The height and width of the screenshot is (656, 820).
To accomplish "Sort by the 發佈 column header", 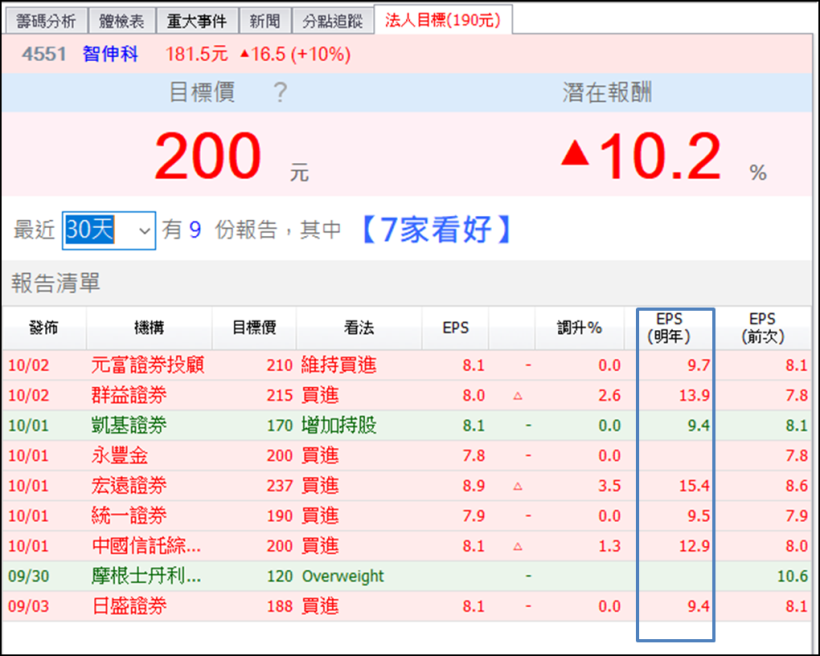I will tap(44, 328).
